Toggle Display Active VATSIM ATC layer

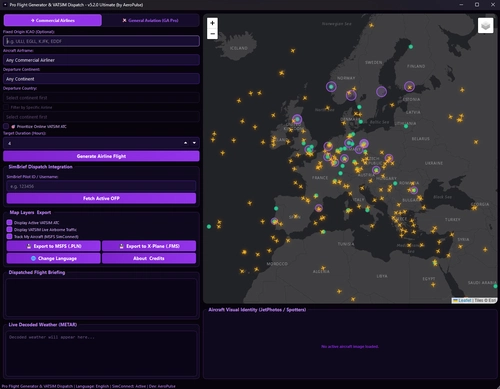(9, 222)
